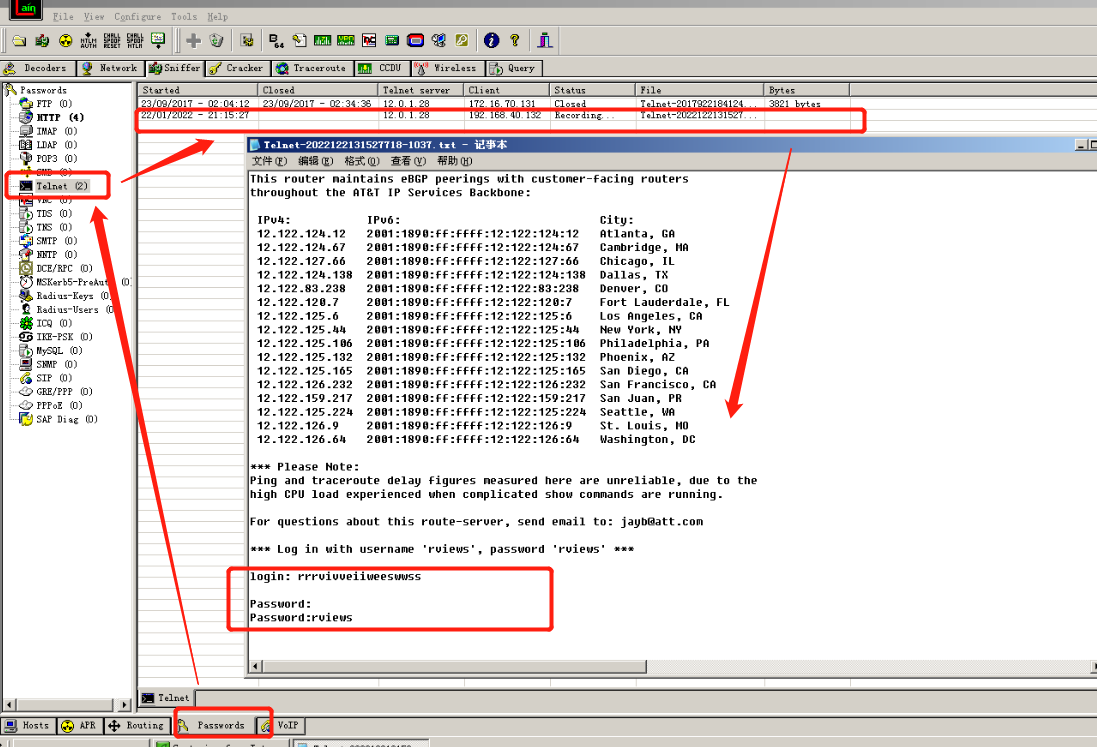
Task: Click the plus Add to list icon
Action: tap(193, 41)
